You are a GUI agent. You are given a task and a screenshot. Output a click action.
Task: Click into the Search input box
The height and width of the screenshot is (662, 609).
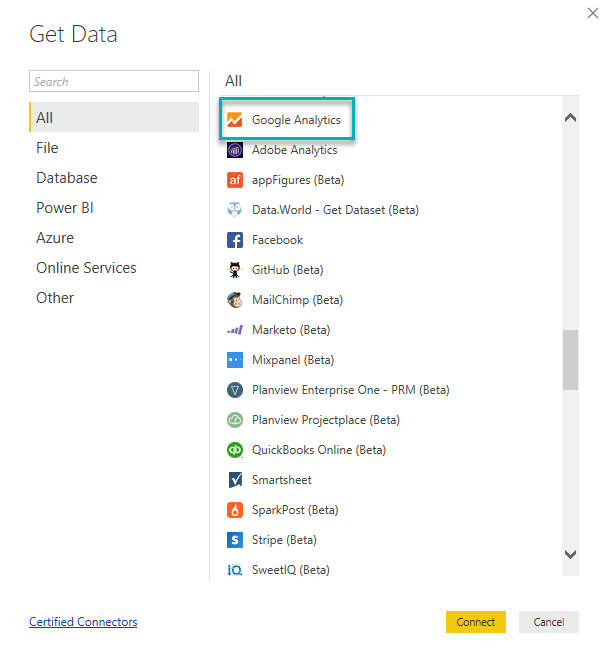pos(114,82)
